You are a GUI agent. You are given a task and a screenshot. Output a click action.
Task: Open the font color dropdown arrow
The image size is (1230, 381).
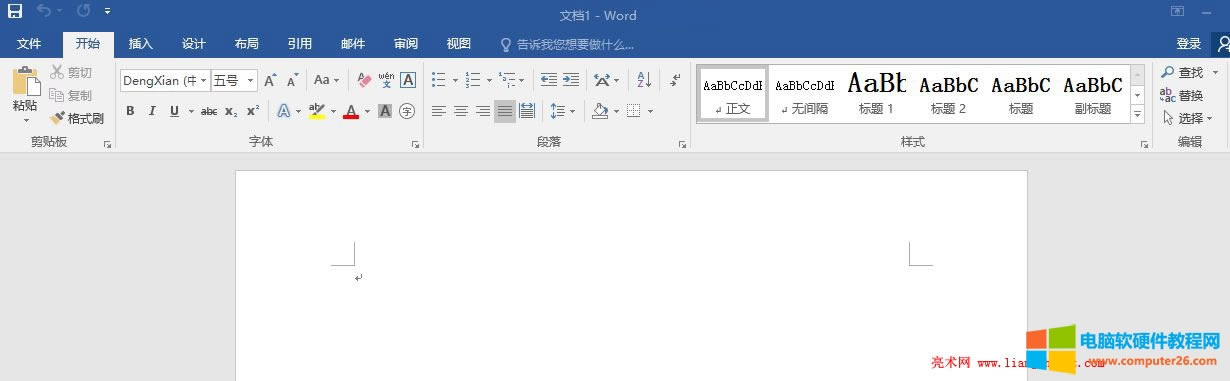pos(367,111)
